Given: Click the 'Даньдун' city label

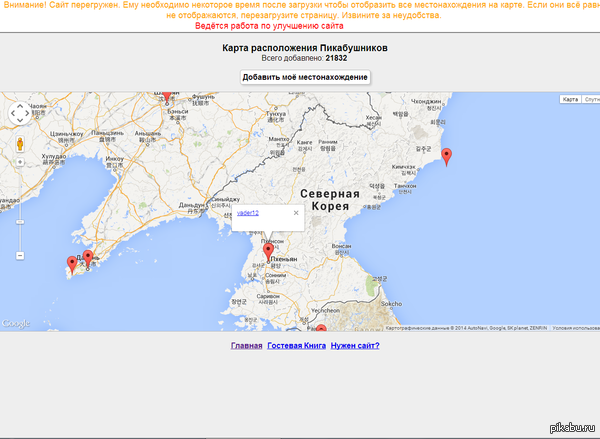Looking at the screenshot, I should [x=192, y=205].
